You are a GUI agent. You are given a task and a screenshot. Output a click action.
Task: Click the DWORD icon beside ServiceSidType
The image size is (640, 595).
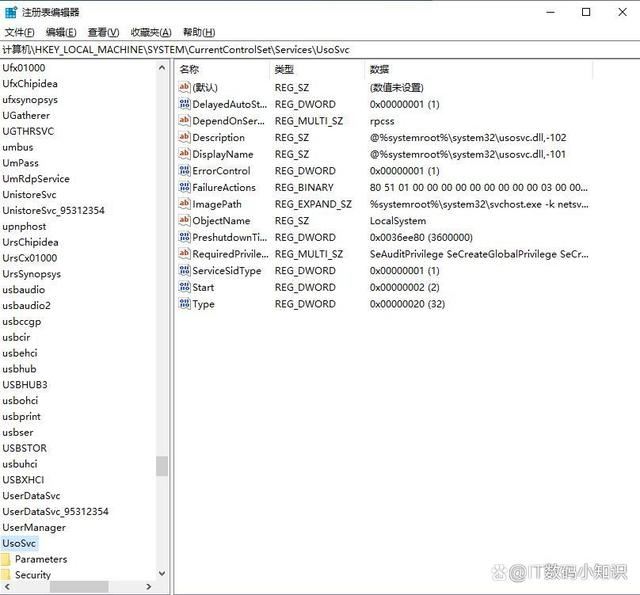pos(184,271)
